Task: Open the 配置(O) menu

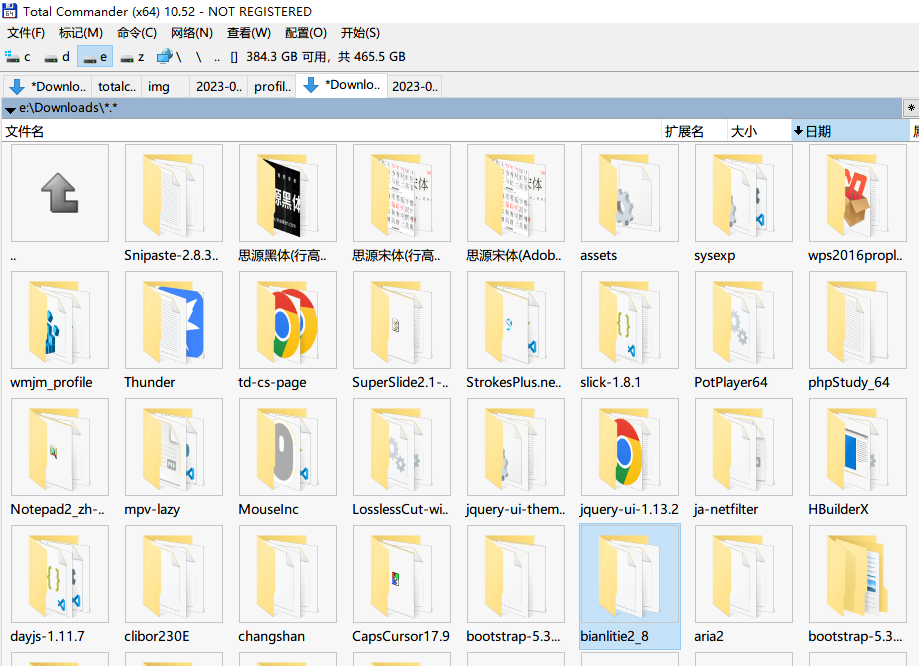Action: point(305,33)
